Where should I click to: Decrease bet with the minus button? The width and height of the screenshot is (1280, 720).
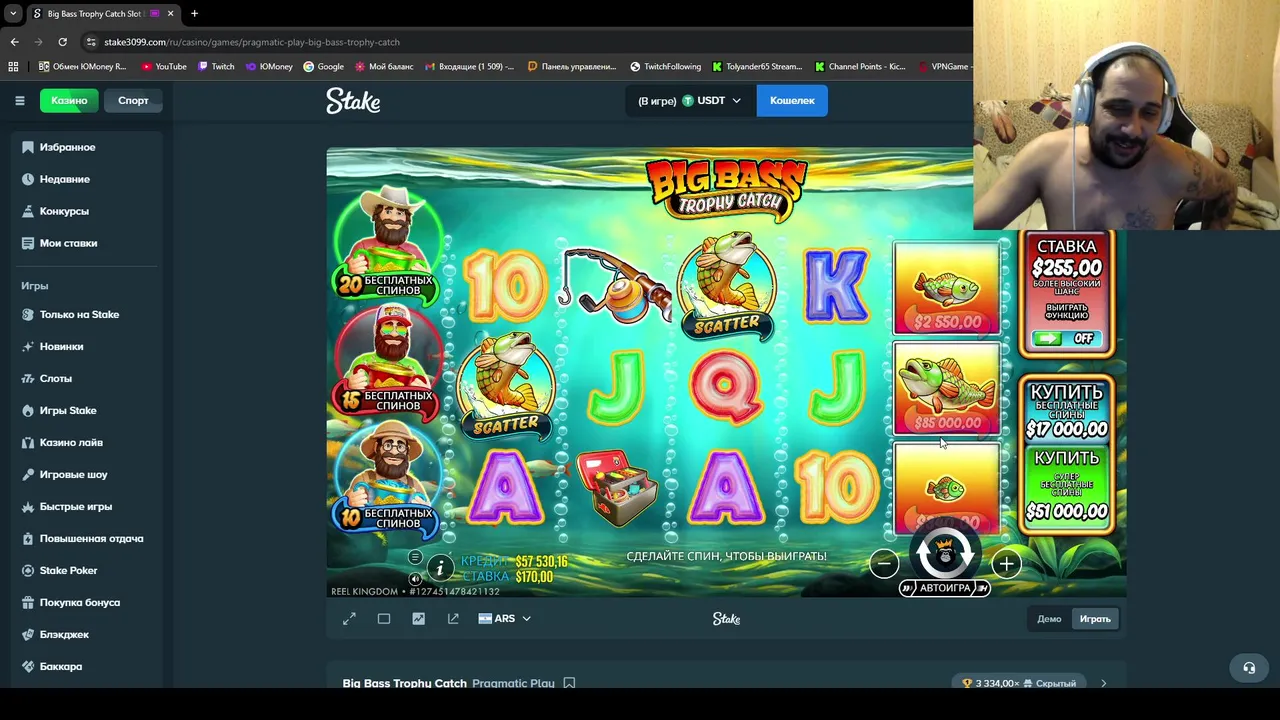[883, 564]
